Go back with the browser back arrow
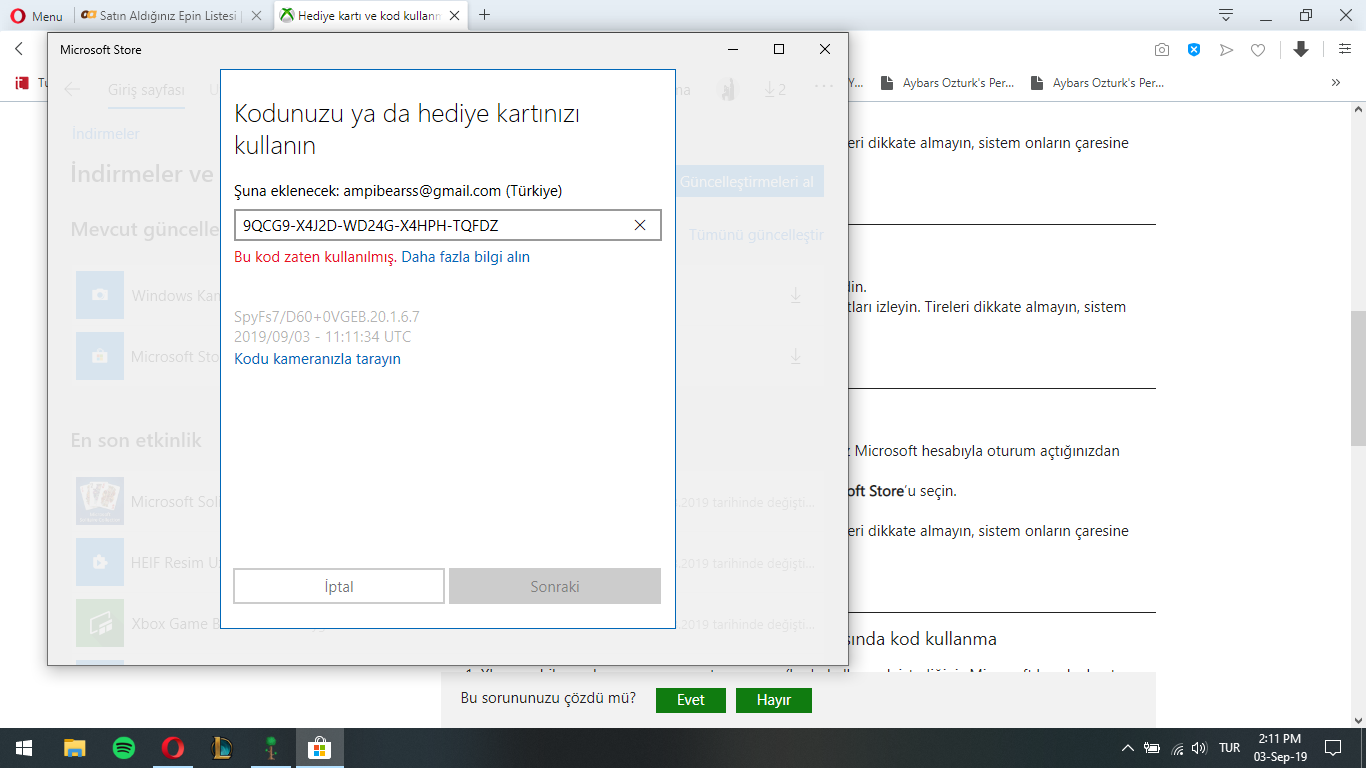Image resolution: width=1366 pixels, height=768 pixels. click(19, 49)
